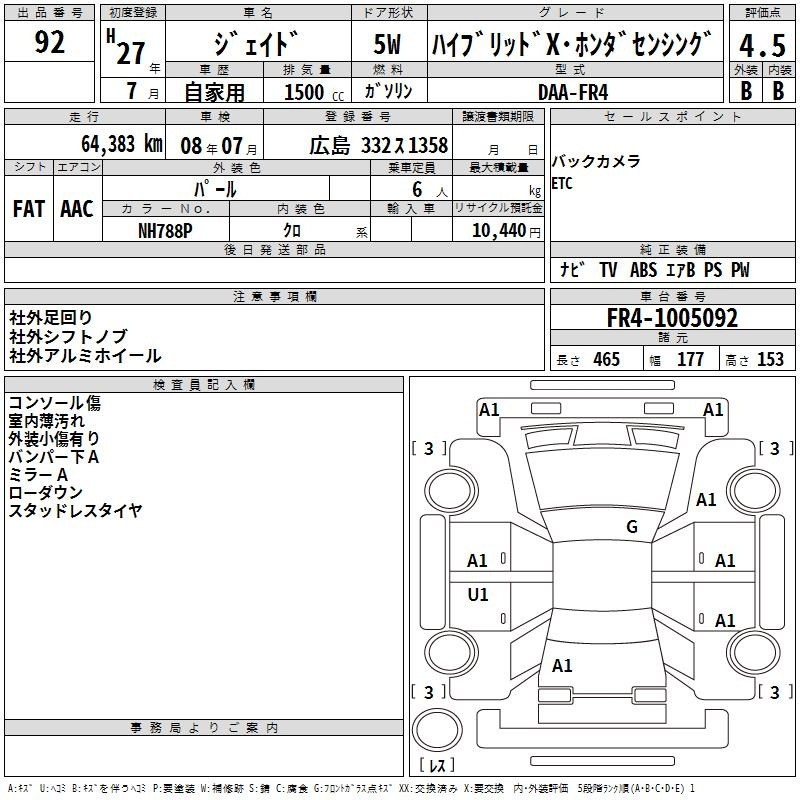Click the mileage value 64,383 km
Image resolution: width=800 pixels, height=800 pixels.
pyautogui.click(x=108, y=144)
